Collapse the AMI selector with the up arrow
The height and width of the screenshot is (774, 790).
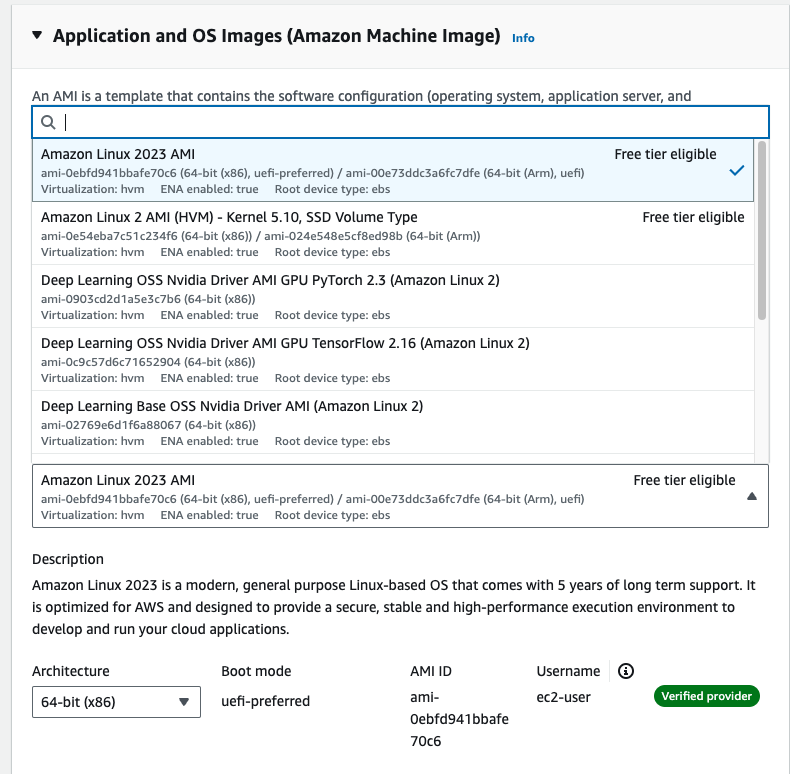point(752,496)
